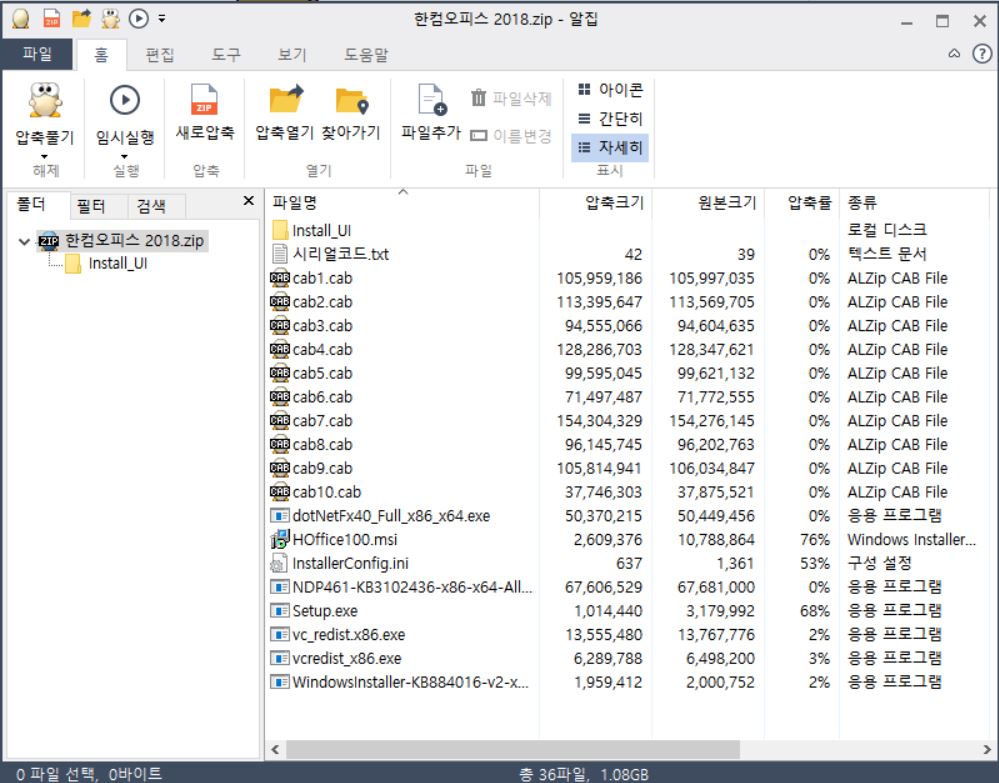
Task: Open the quick access toolbar customize arrow
Action: coord(162,19)
